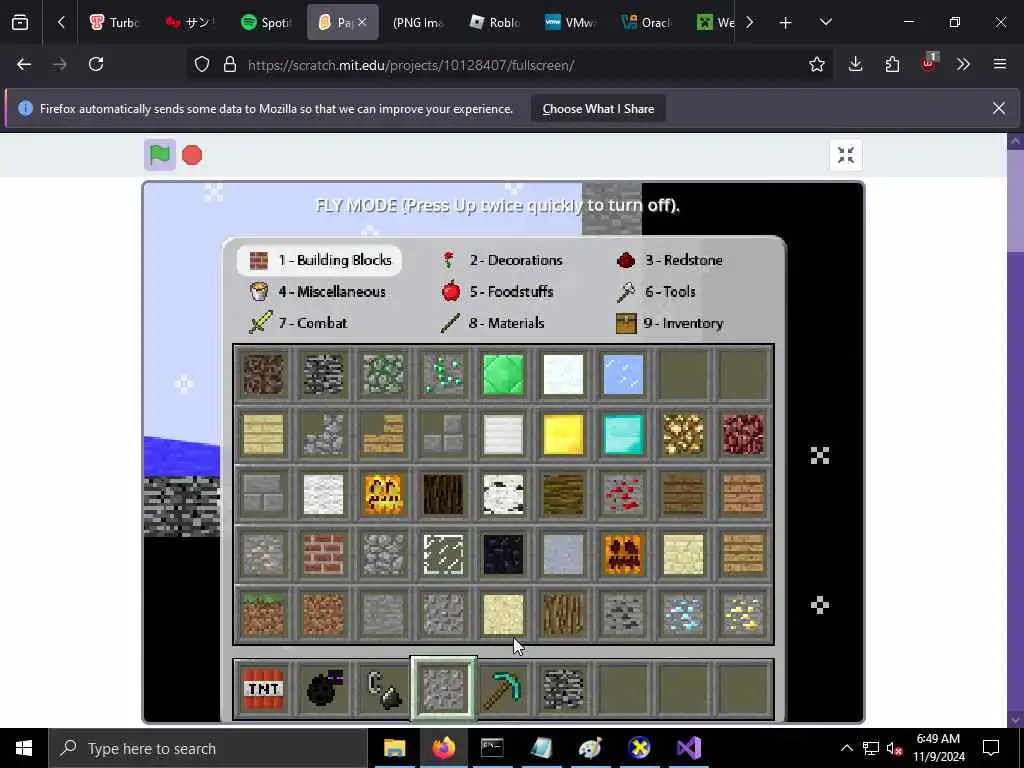Choose the netherrack block
Viewport: 1024px width, 768px height.
pos(743,435)
